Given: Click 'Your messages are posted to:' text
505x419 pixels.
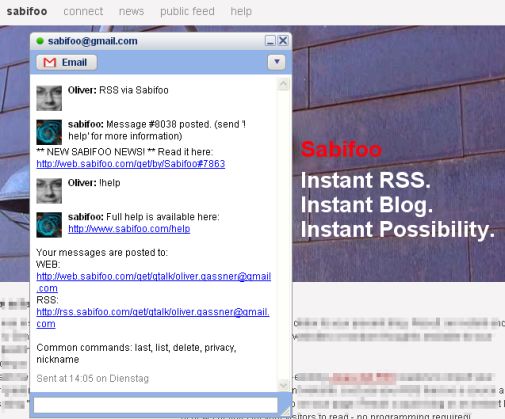Looking at the screenshot, I should click(102, 252).
